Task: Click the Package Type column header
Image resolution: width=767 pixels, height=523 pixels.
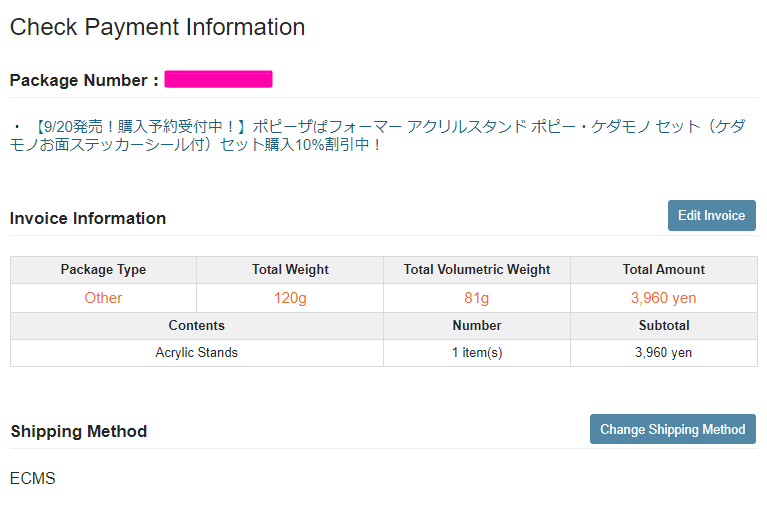Action: [x=103, y=270]
